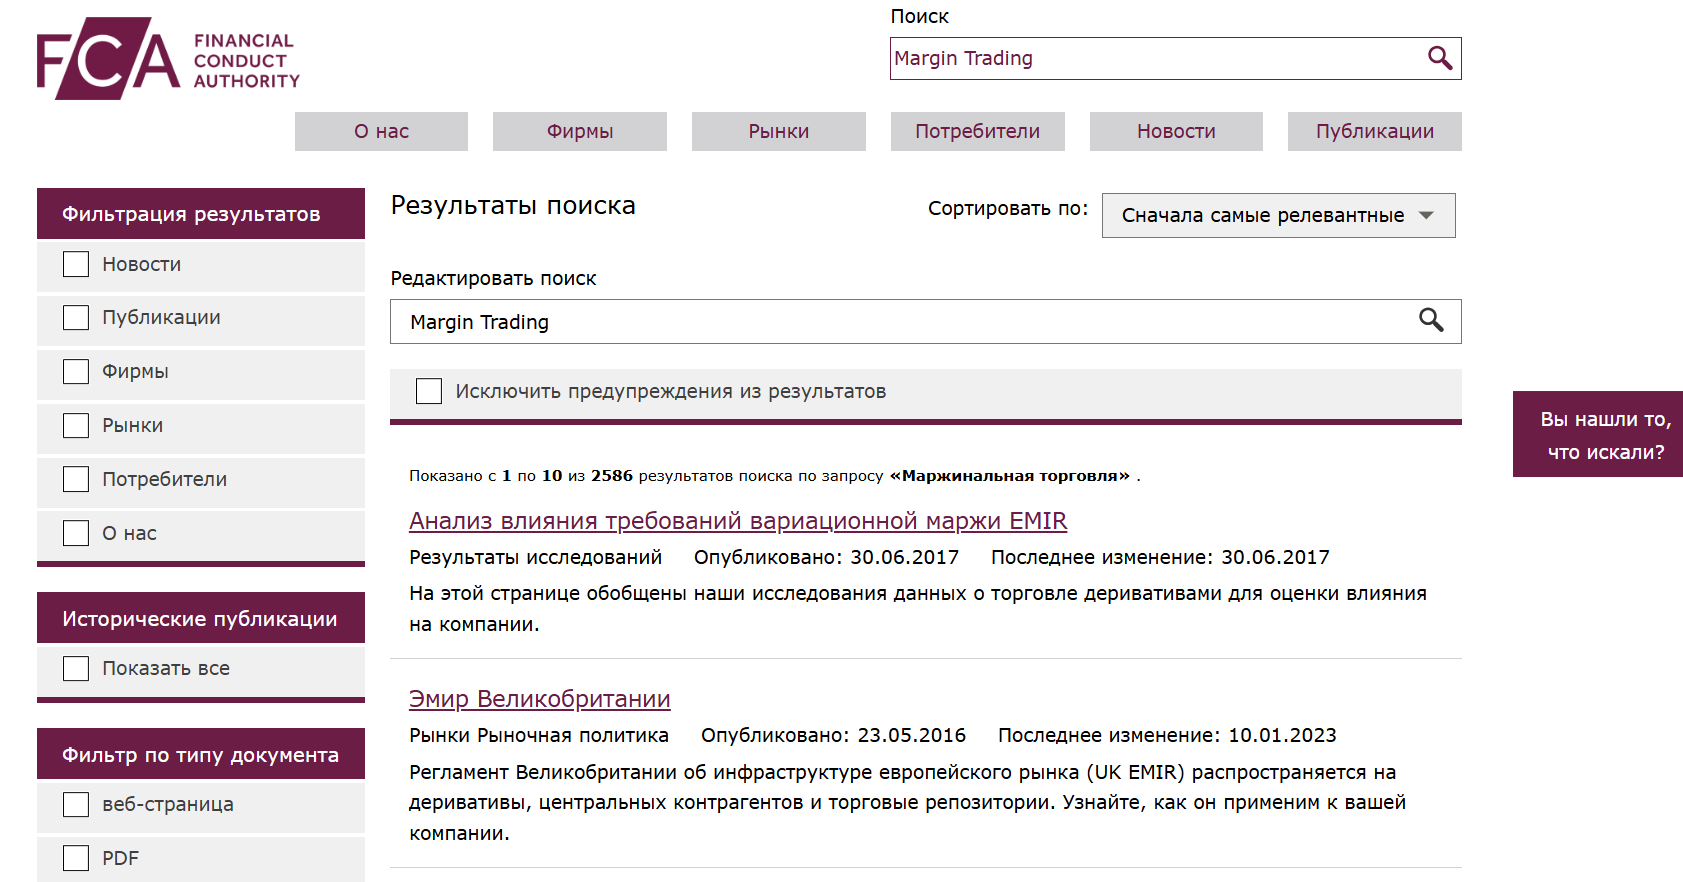Click Результаты исследований category text
Screen dimensions: 1683x882
[536, 557]
